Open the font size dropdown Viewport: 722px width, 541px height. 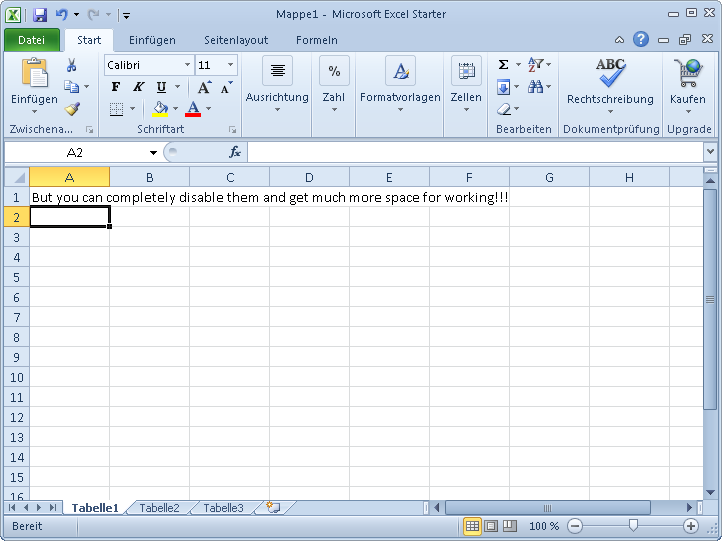click(230, 65)
